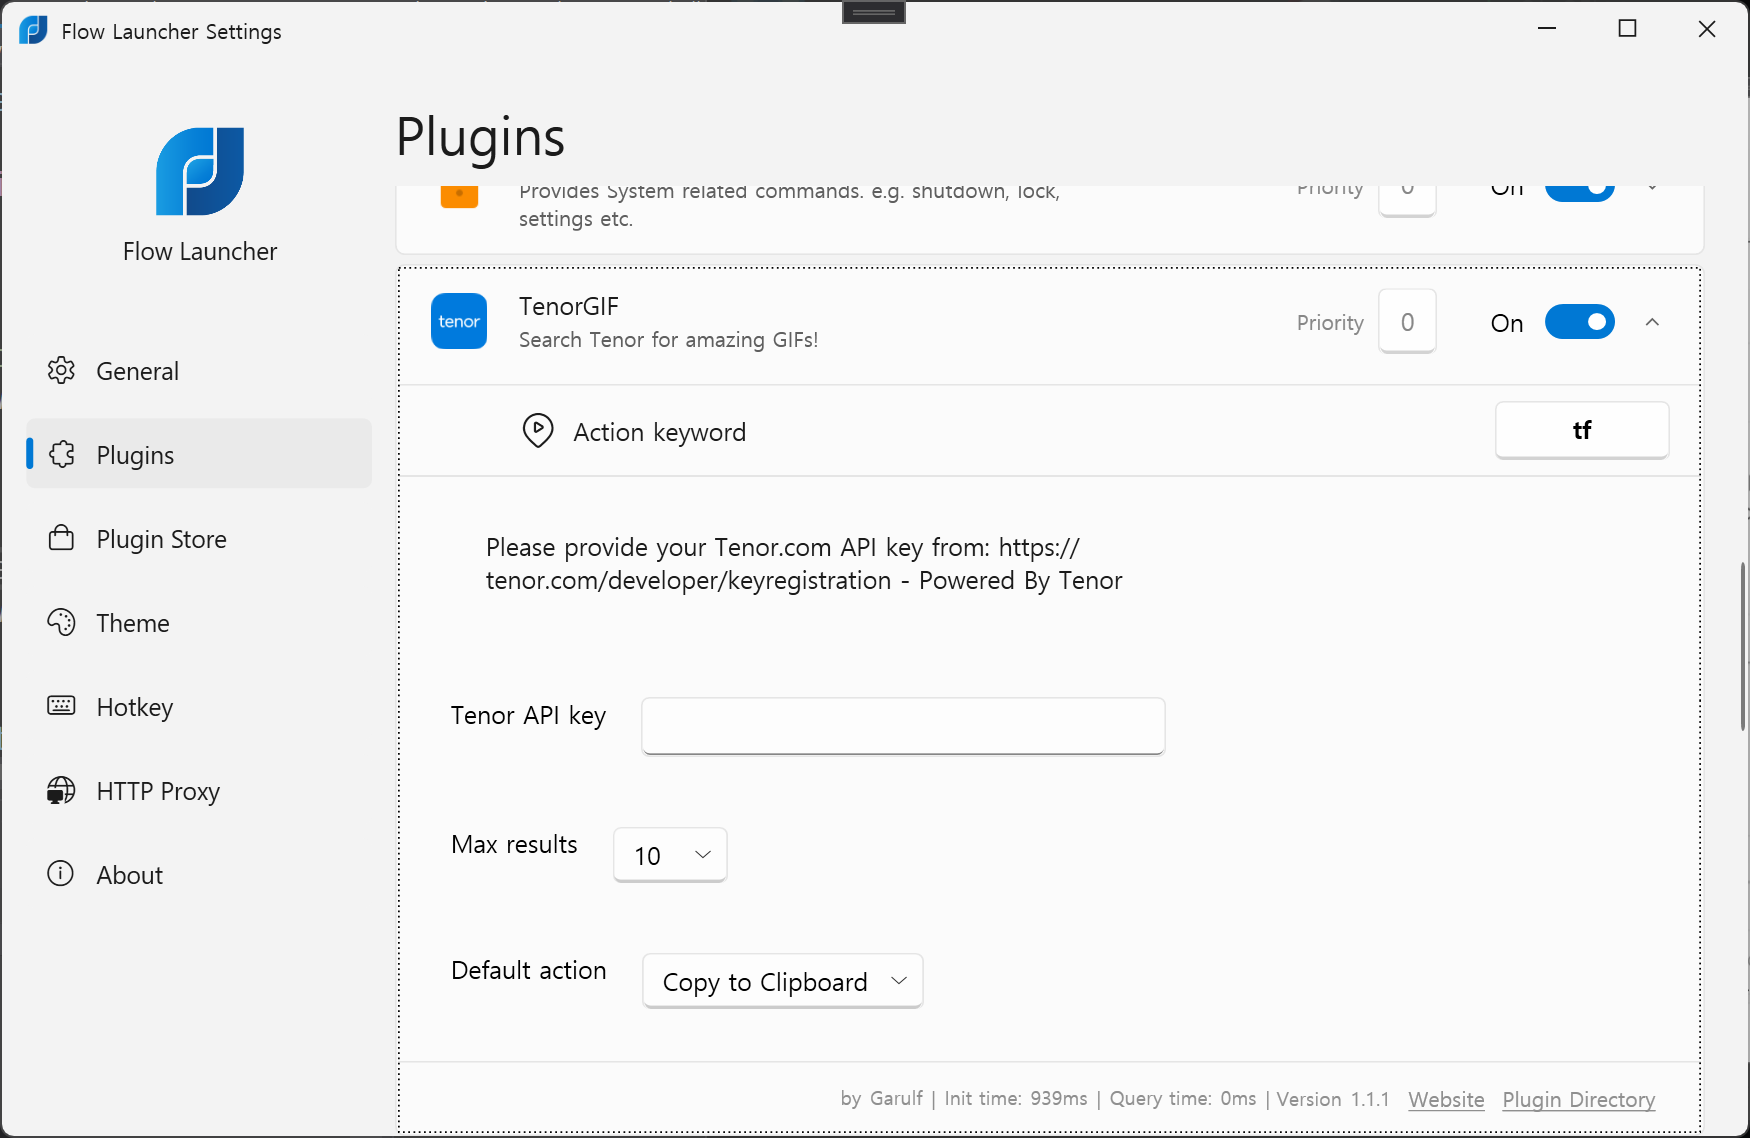This screenshot has width=1750, height=1138.
Task: Click the 'Flow Launcher' text under logo
Action: pos(200,251)
